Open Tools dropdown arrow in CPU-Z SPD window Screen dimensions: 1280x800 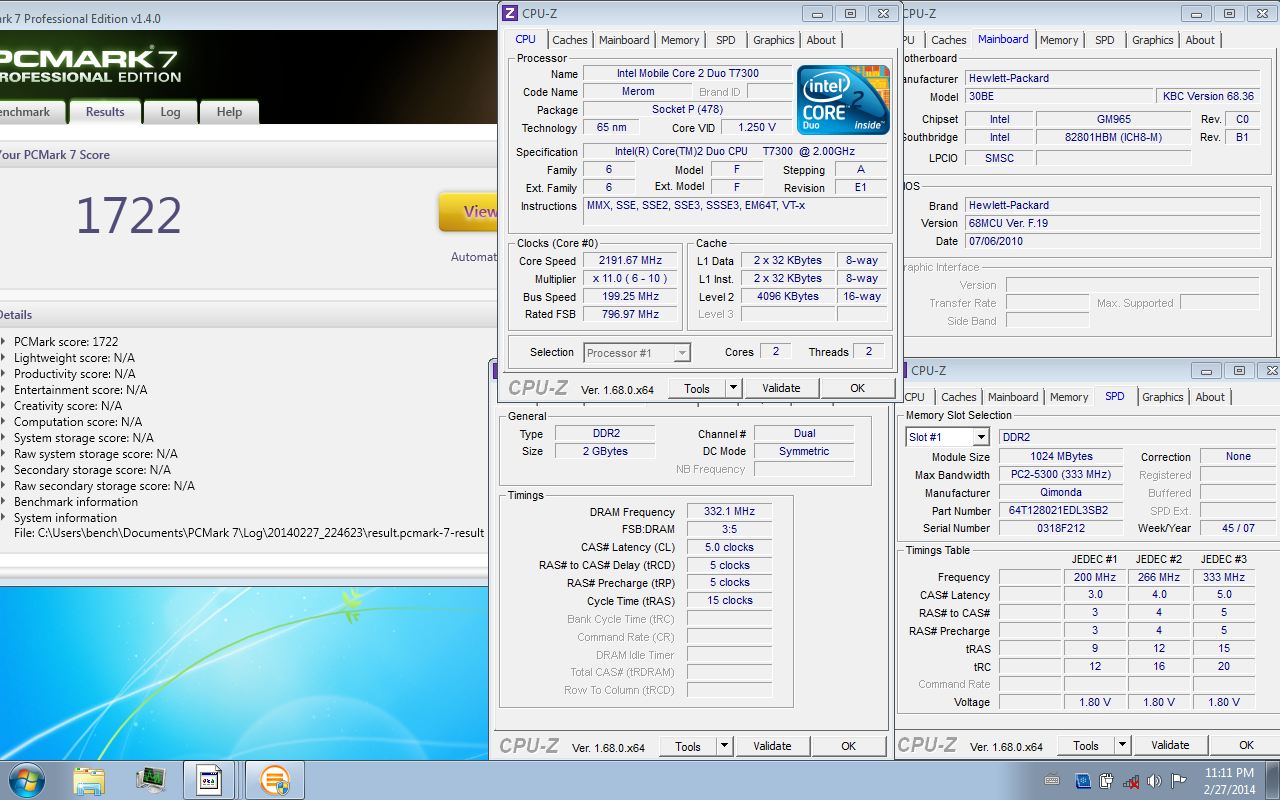[x=1122, y=745]
